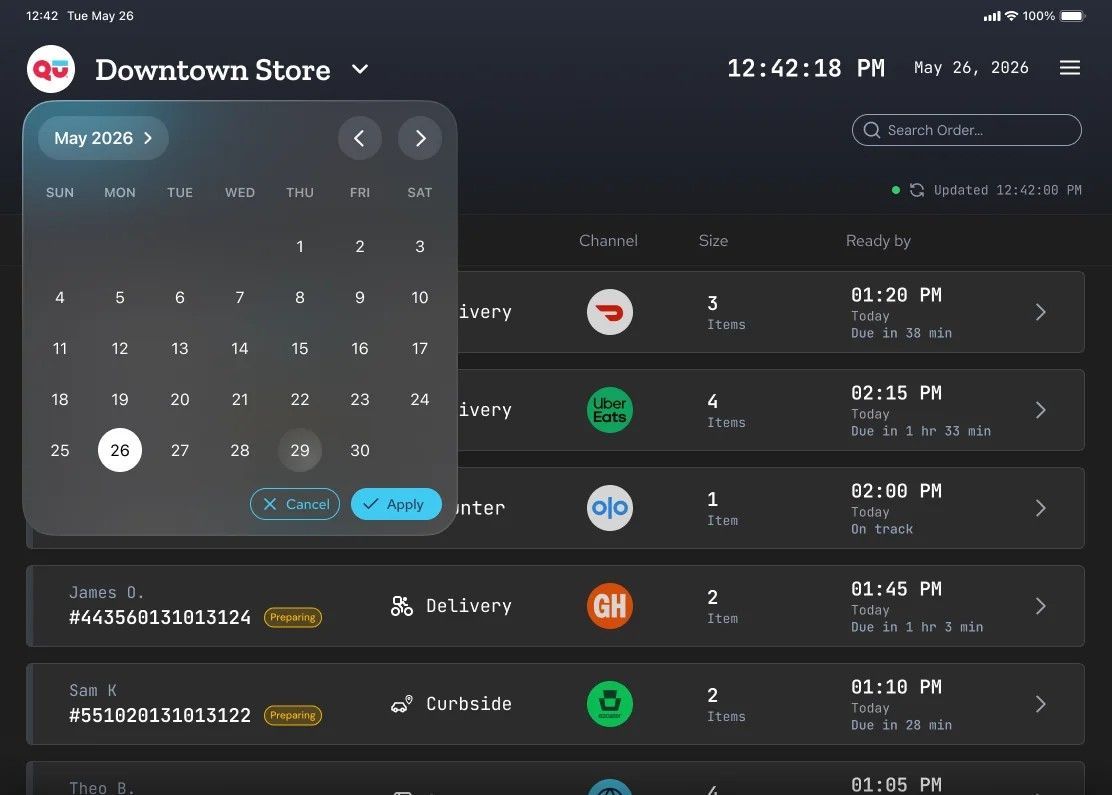The height and width of the screenshot is (795, 1112).
Task: Choose May 15 on the calendar
Action: click(x=300, y=348)
